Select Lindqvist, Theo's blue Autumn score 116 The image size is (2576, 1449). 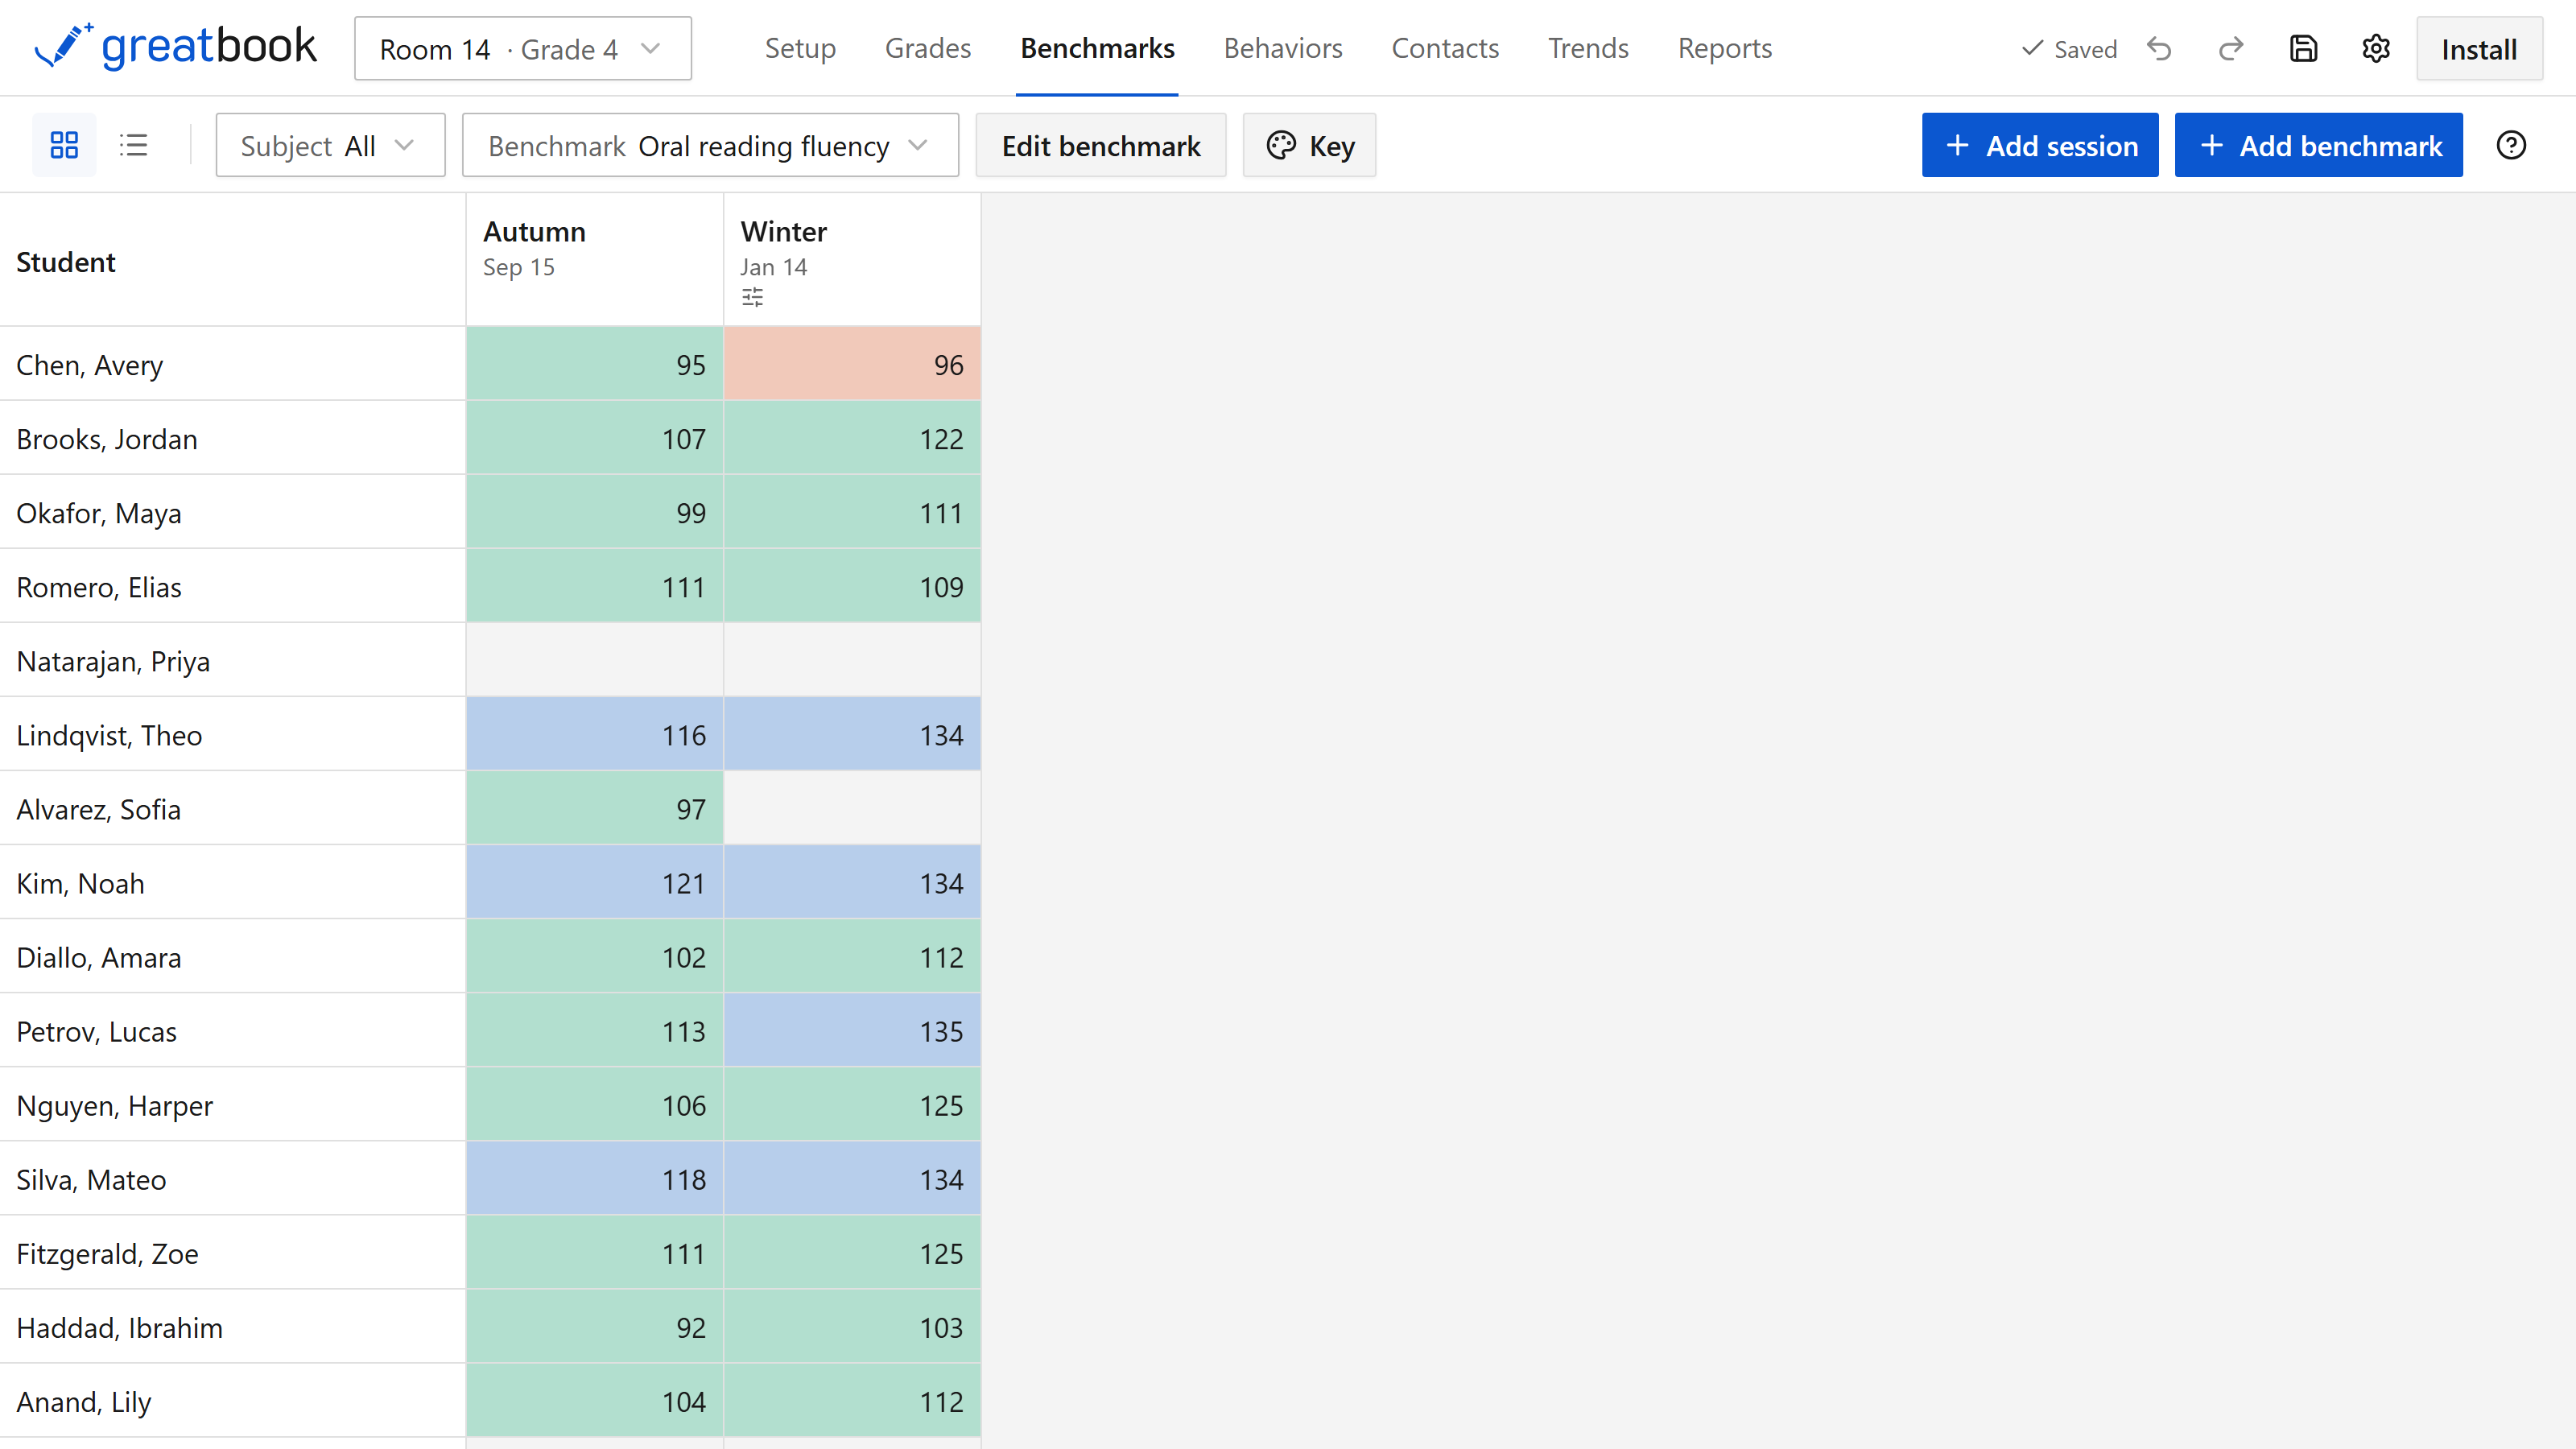(x=594, y=734)
